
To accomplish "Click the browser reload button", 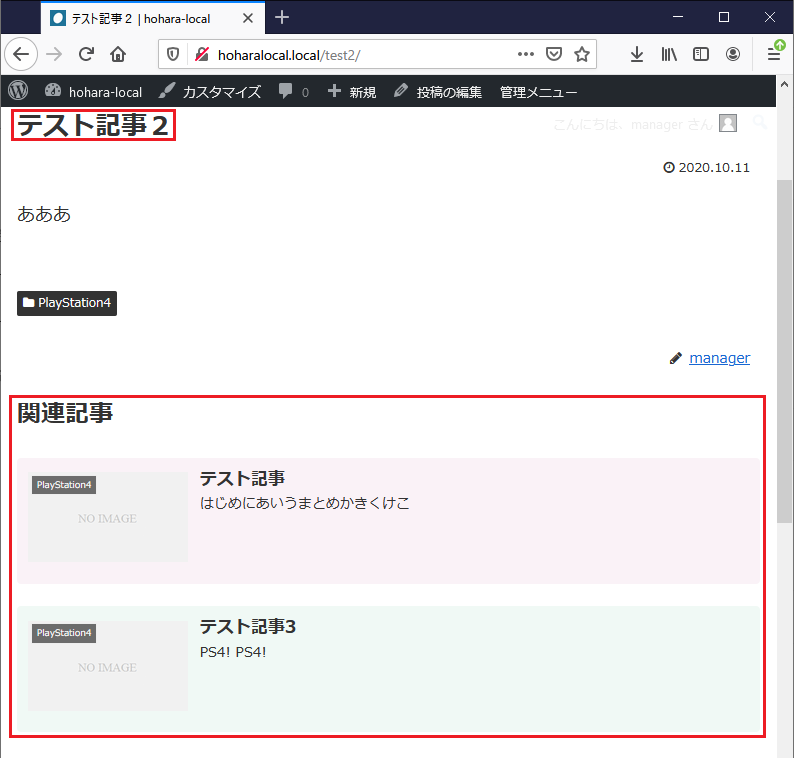I will coord(86,54).
